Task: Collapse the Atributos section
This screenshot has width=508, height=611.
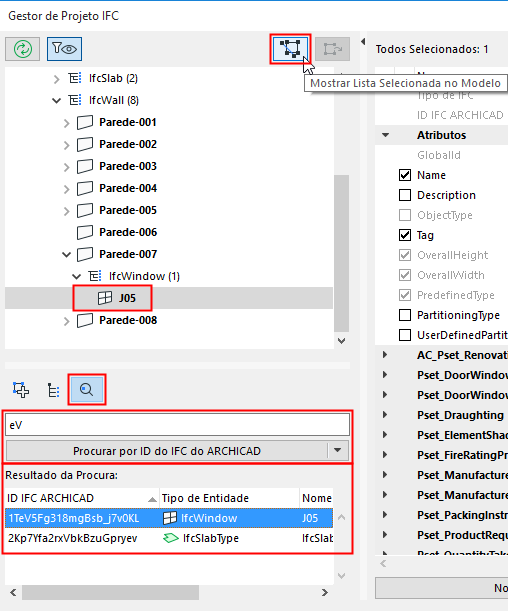Action: 386,135
